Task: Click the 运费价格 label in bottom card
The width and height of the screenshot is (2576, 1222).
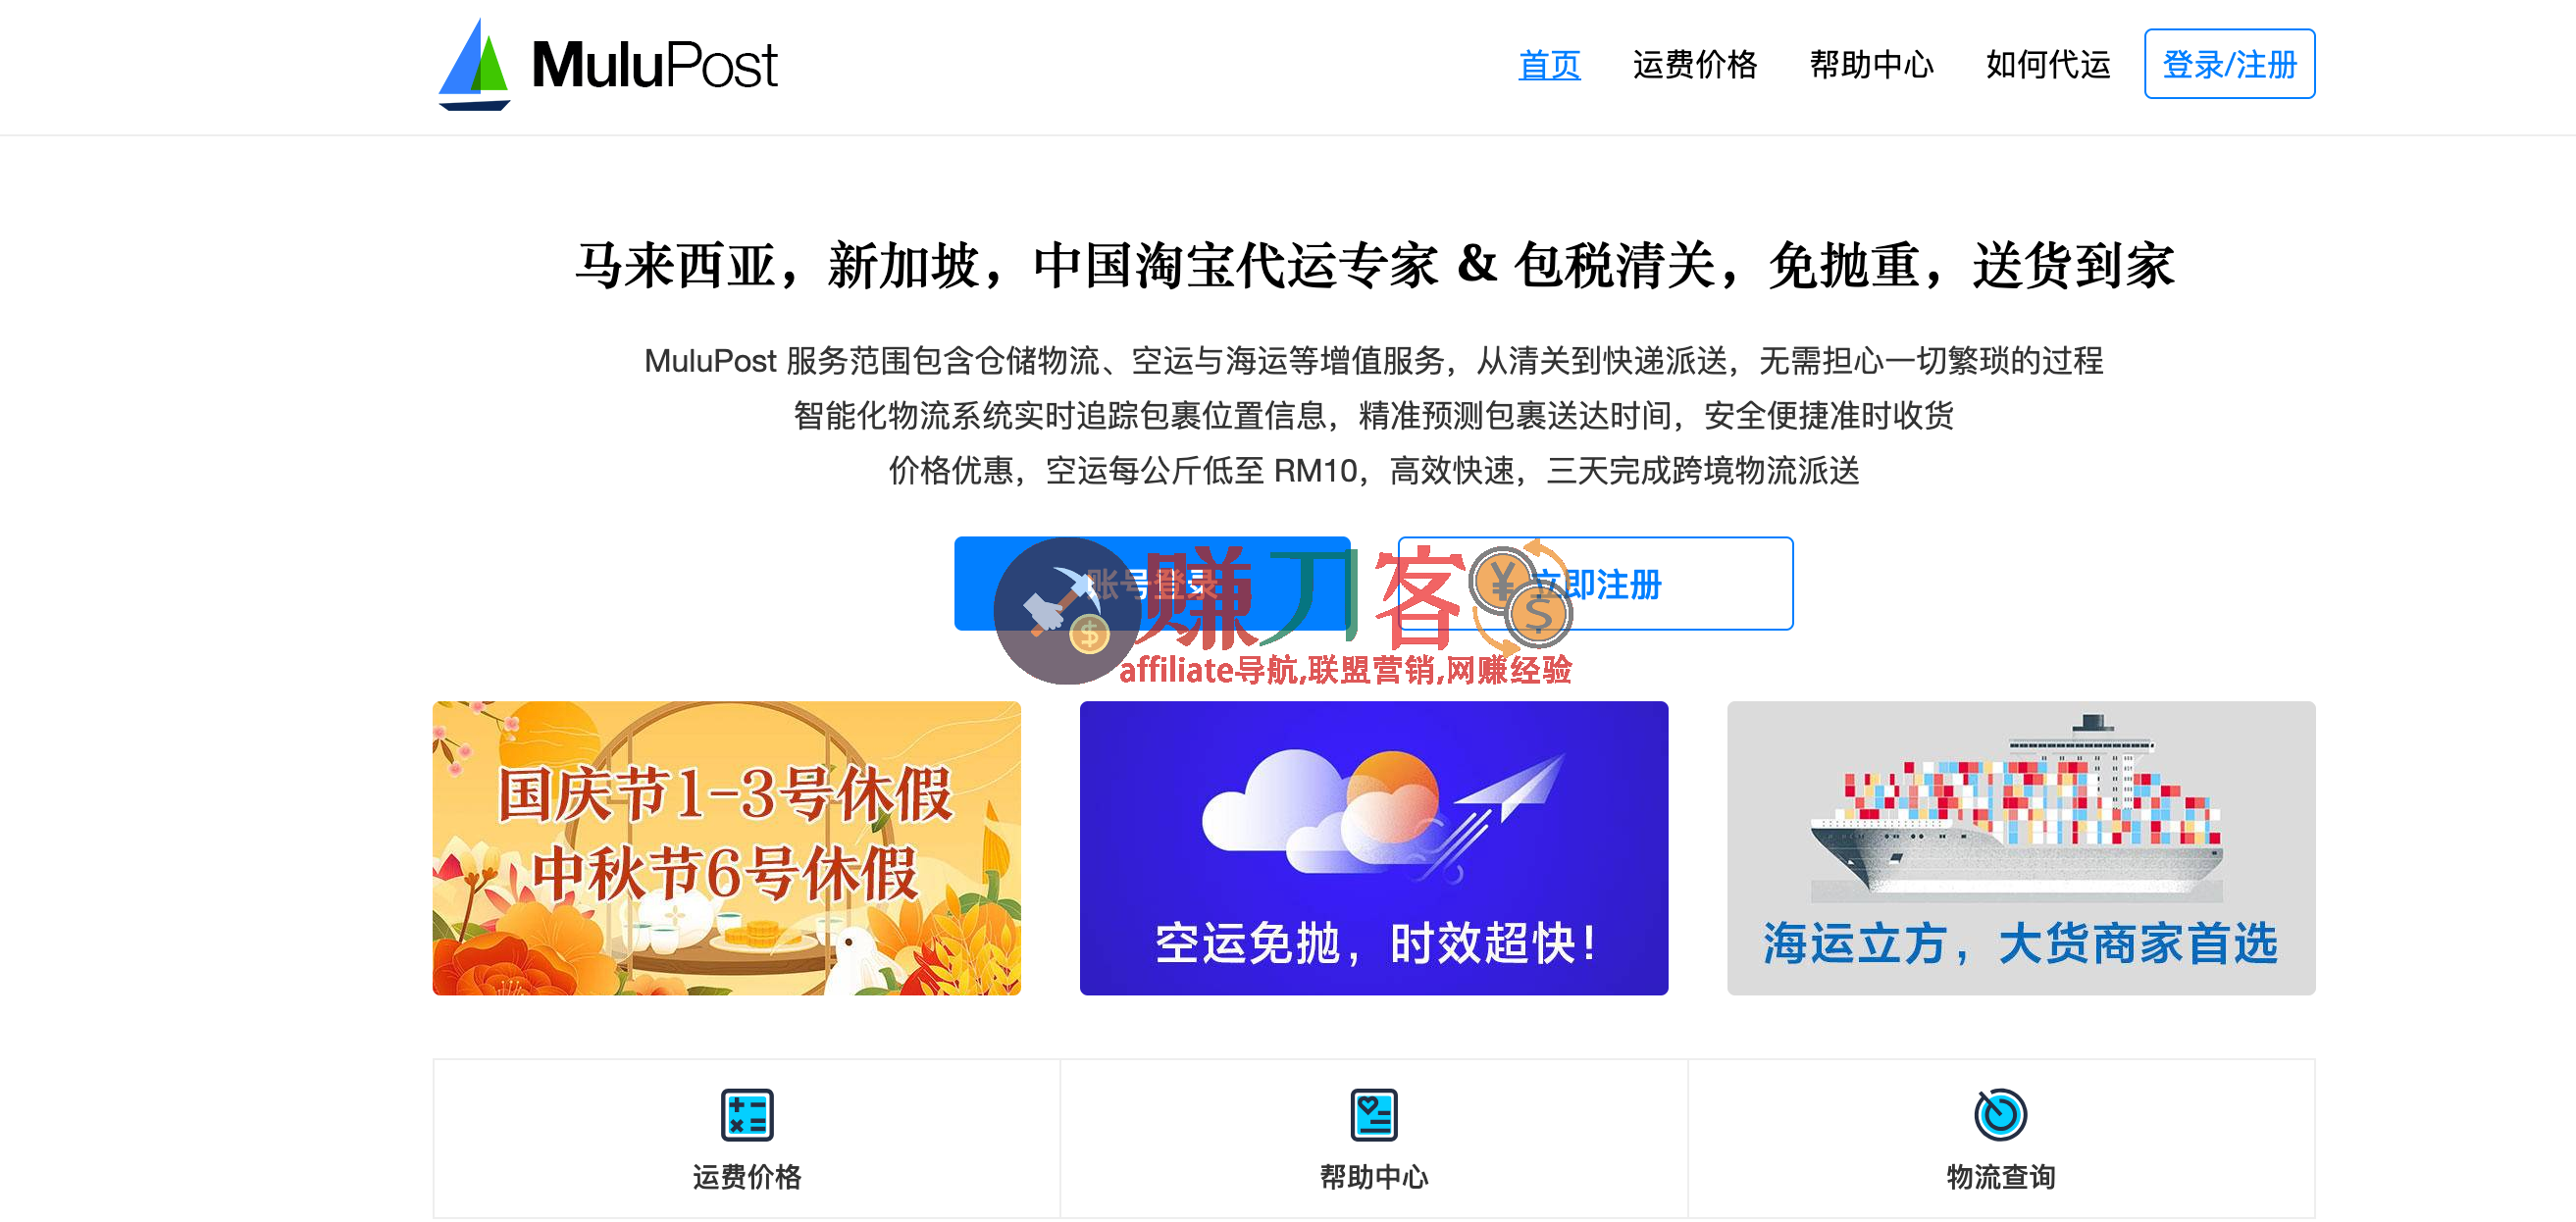Action: [747, 1177]
